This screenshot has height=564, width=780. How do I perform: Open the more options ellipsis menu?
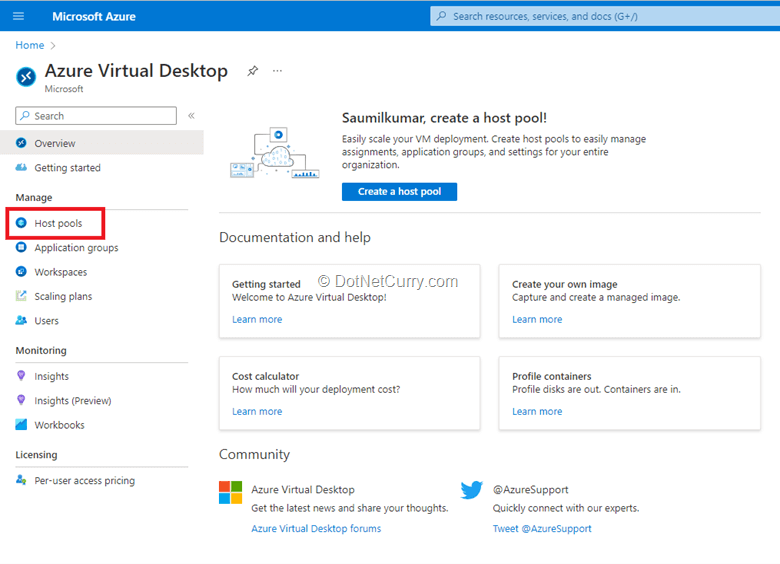tap(278, 71)
